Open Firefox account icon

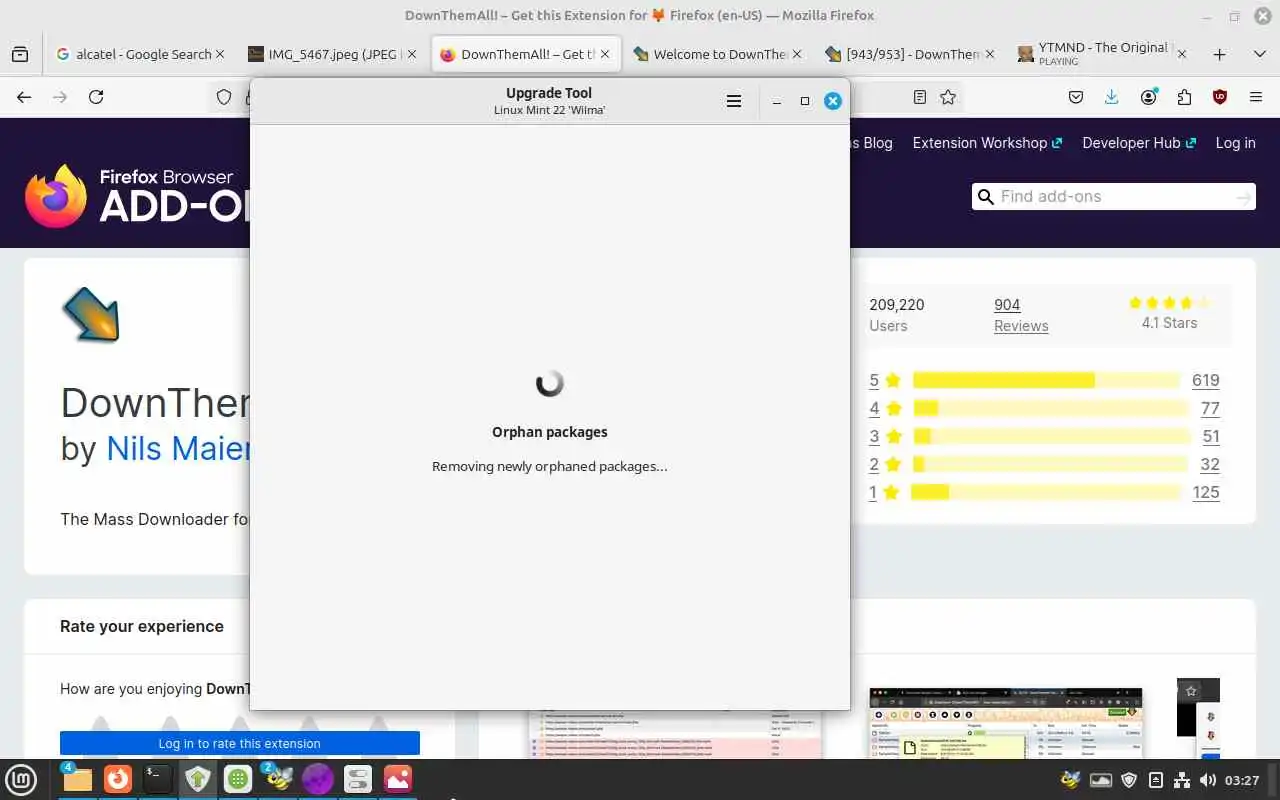[x=1149, y=97]
